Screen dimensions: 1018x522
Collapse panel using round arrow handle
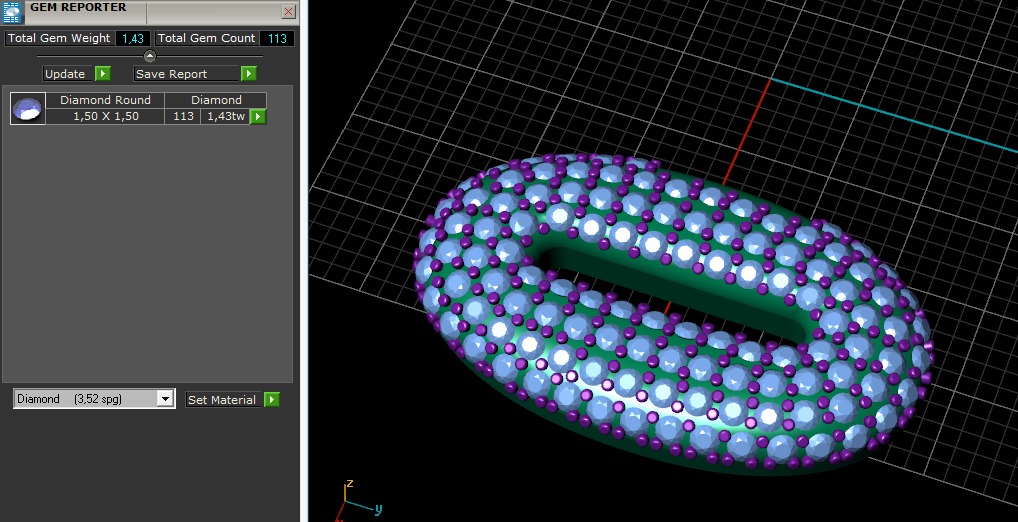tap(150, 56)
